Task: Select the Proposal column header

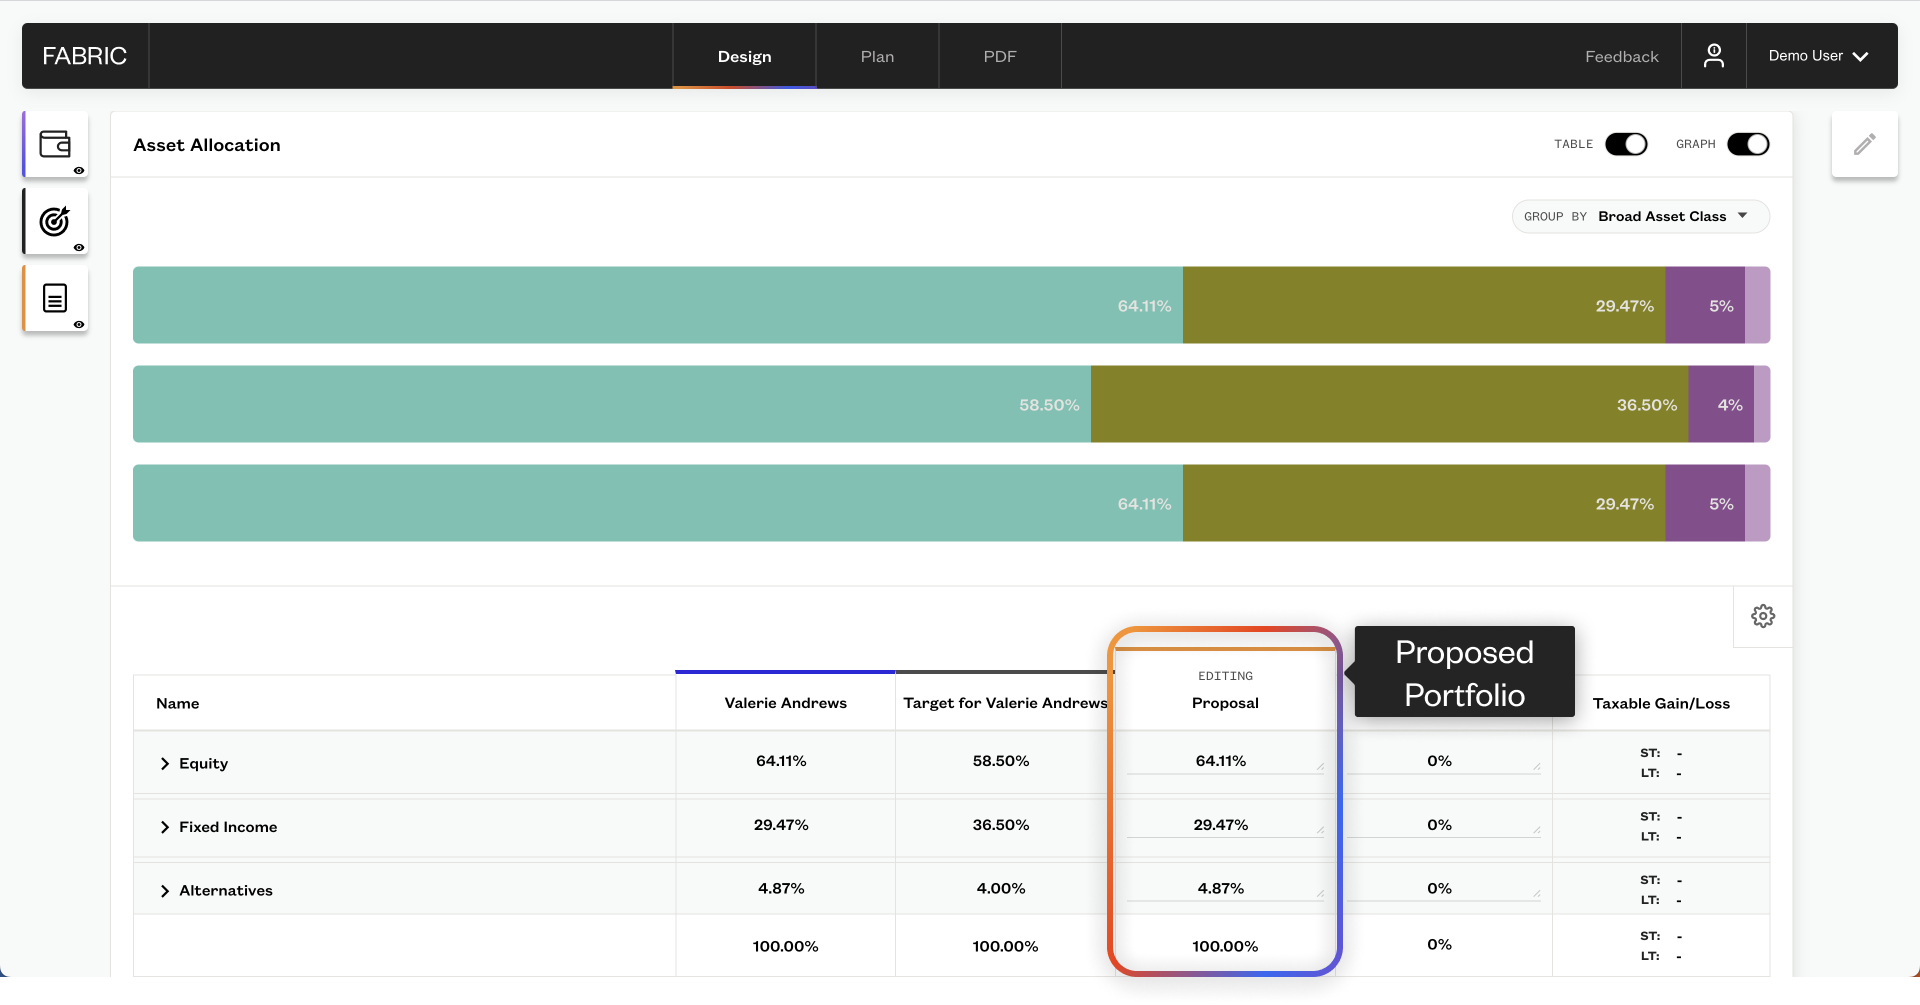Action: (x=1225, y=703)
